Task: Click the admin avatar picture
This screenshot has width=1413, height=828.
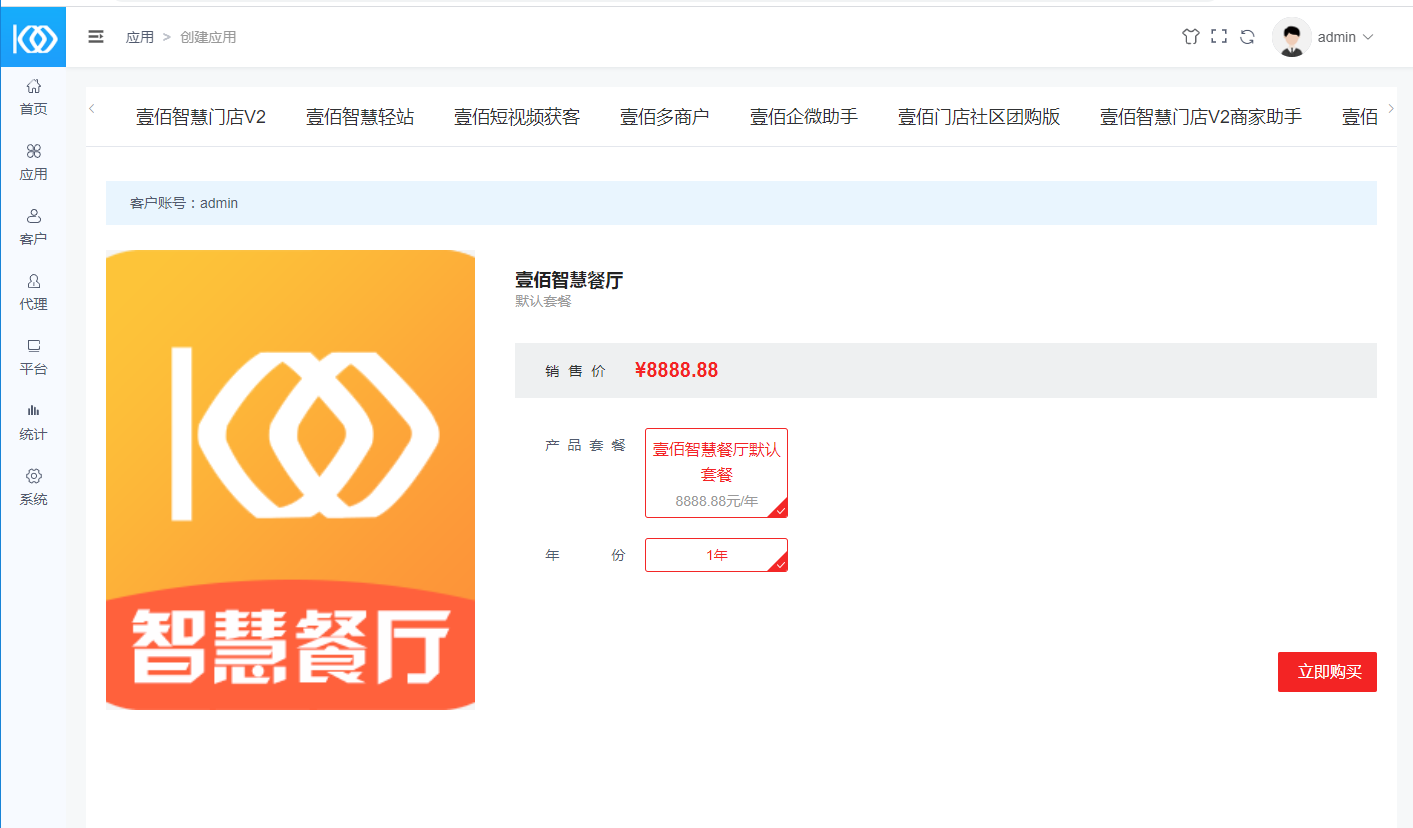Action: point(1292,37)
